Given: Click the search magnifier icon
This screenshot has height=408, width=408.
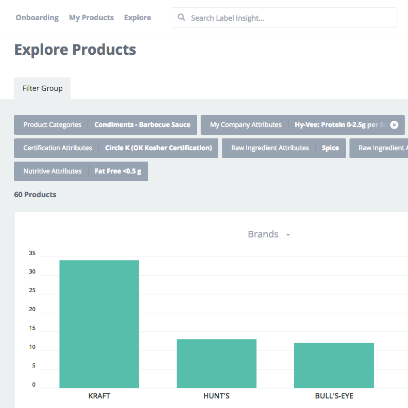Looking at the screenshot, I should (x=181, y=17).
